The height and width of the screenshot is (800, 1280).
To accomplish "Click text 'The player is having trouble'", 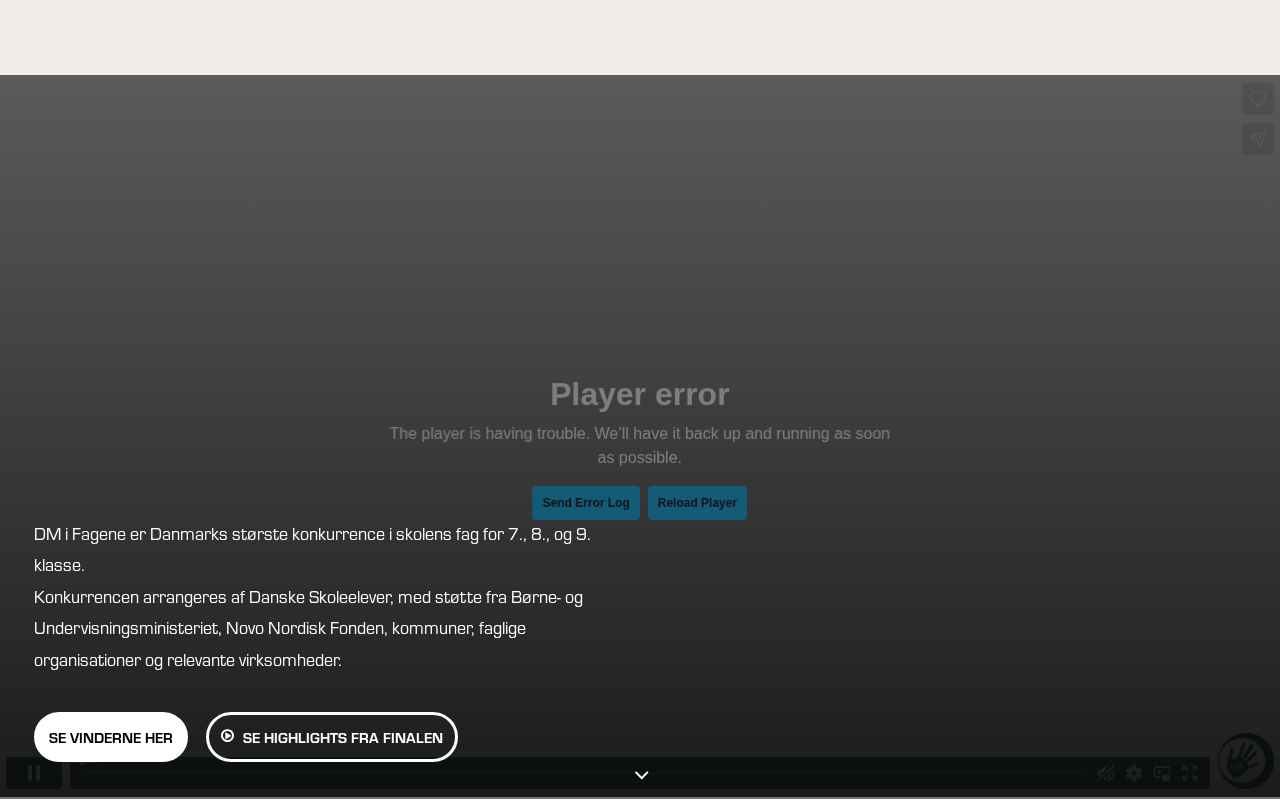I will click(487, 433).
